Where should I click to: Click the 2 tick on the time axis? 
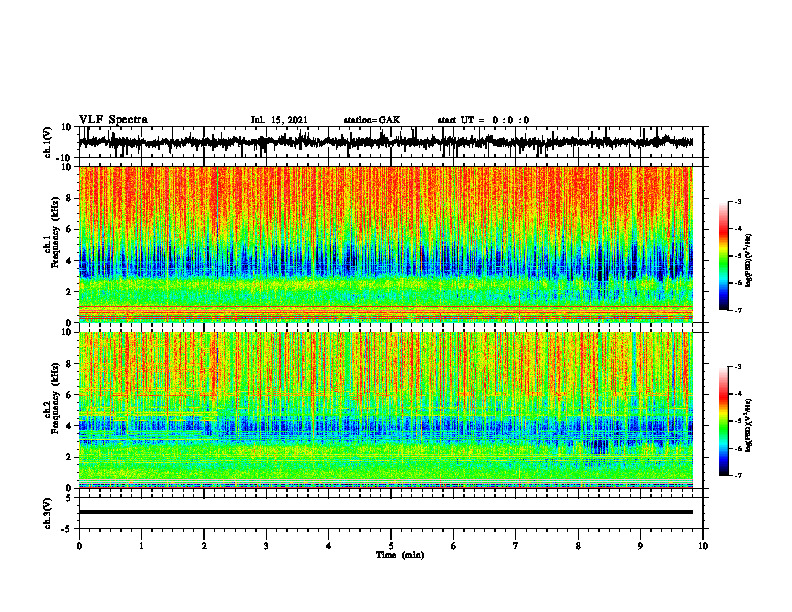pos(204,546)
